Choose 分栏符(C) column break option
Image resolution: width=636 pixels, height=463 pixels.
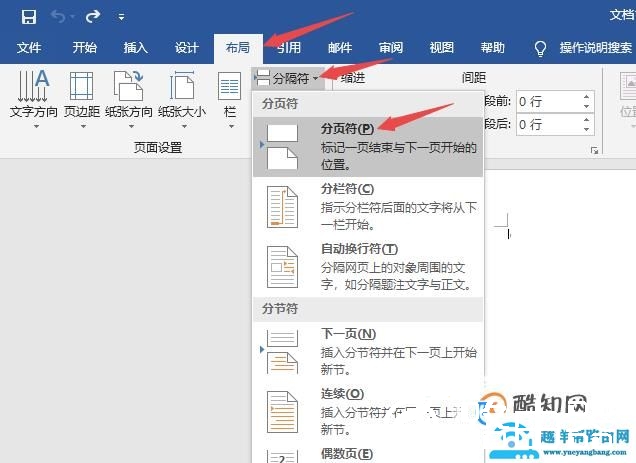tap(368, 207)
